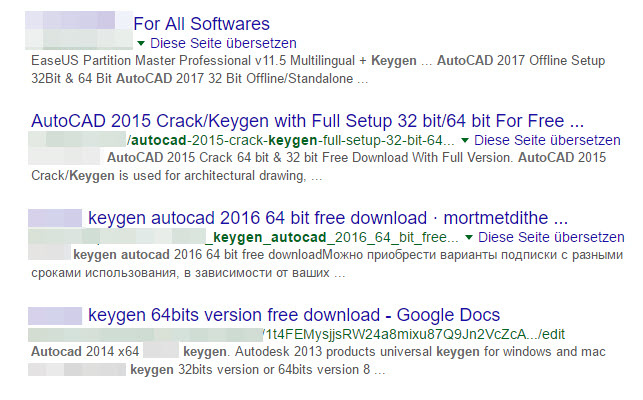
Task: Open the 'For All Softwares' result title
Action: 202,24
